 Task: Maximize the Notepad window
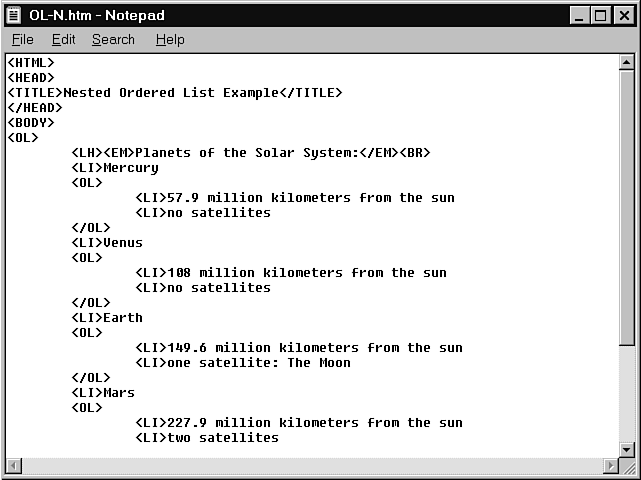[x=601, y=16]
